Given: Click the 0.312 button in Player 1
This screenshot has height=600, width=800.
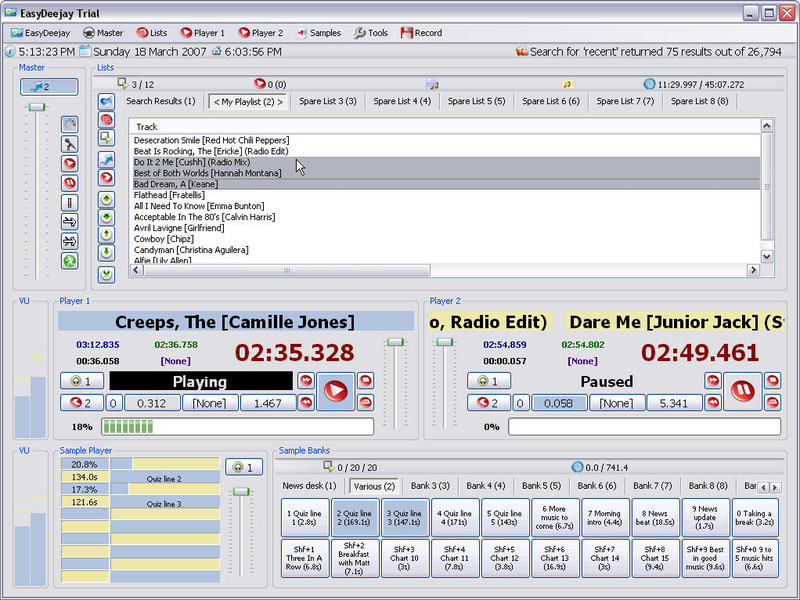Looking at the screenshot, I should click(152, 403).
